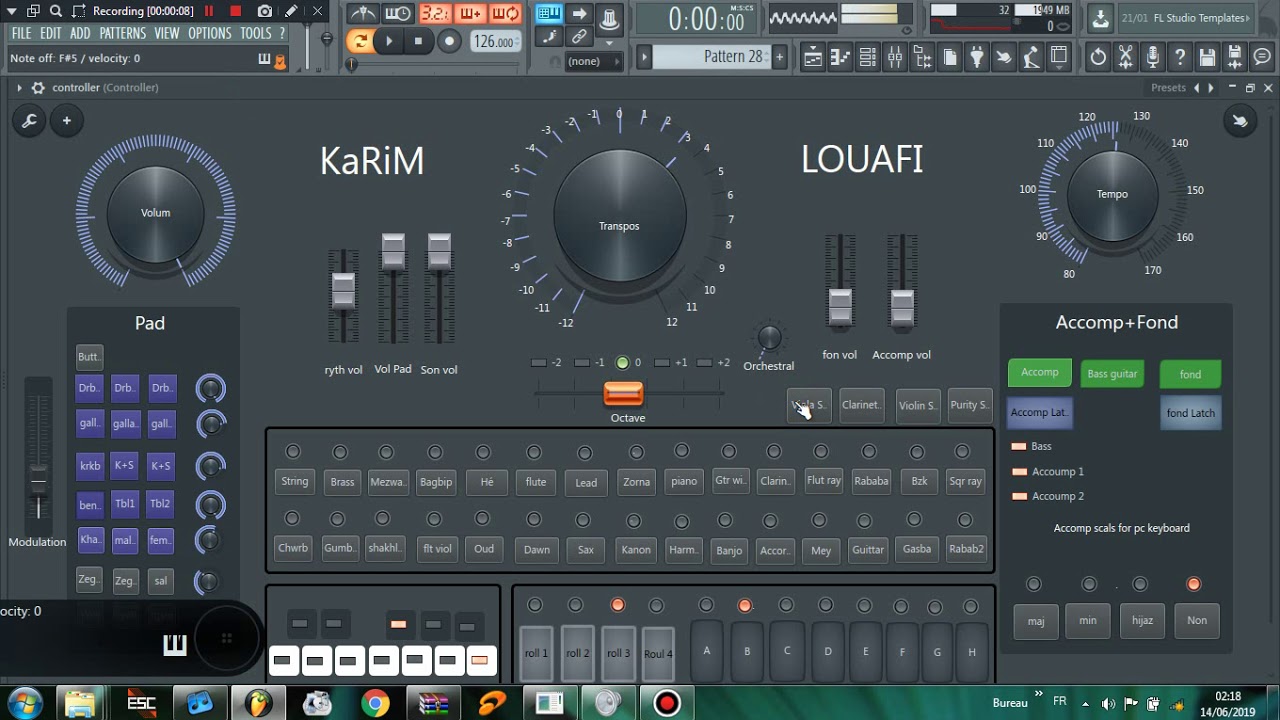
Task: Click the overdub recording icon
Action: click(470, 14)
